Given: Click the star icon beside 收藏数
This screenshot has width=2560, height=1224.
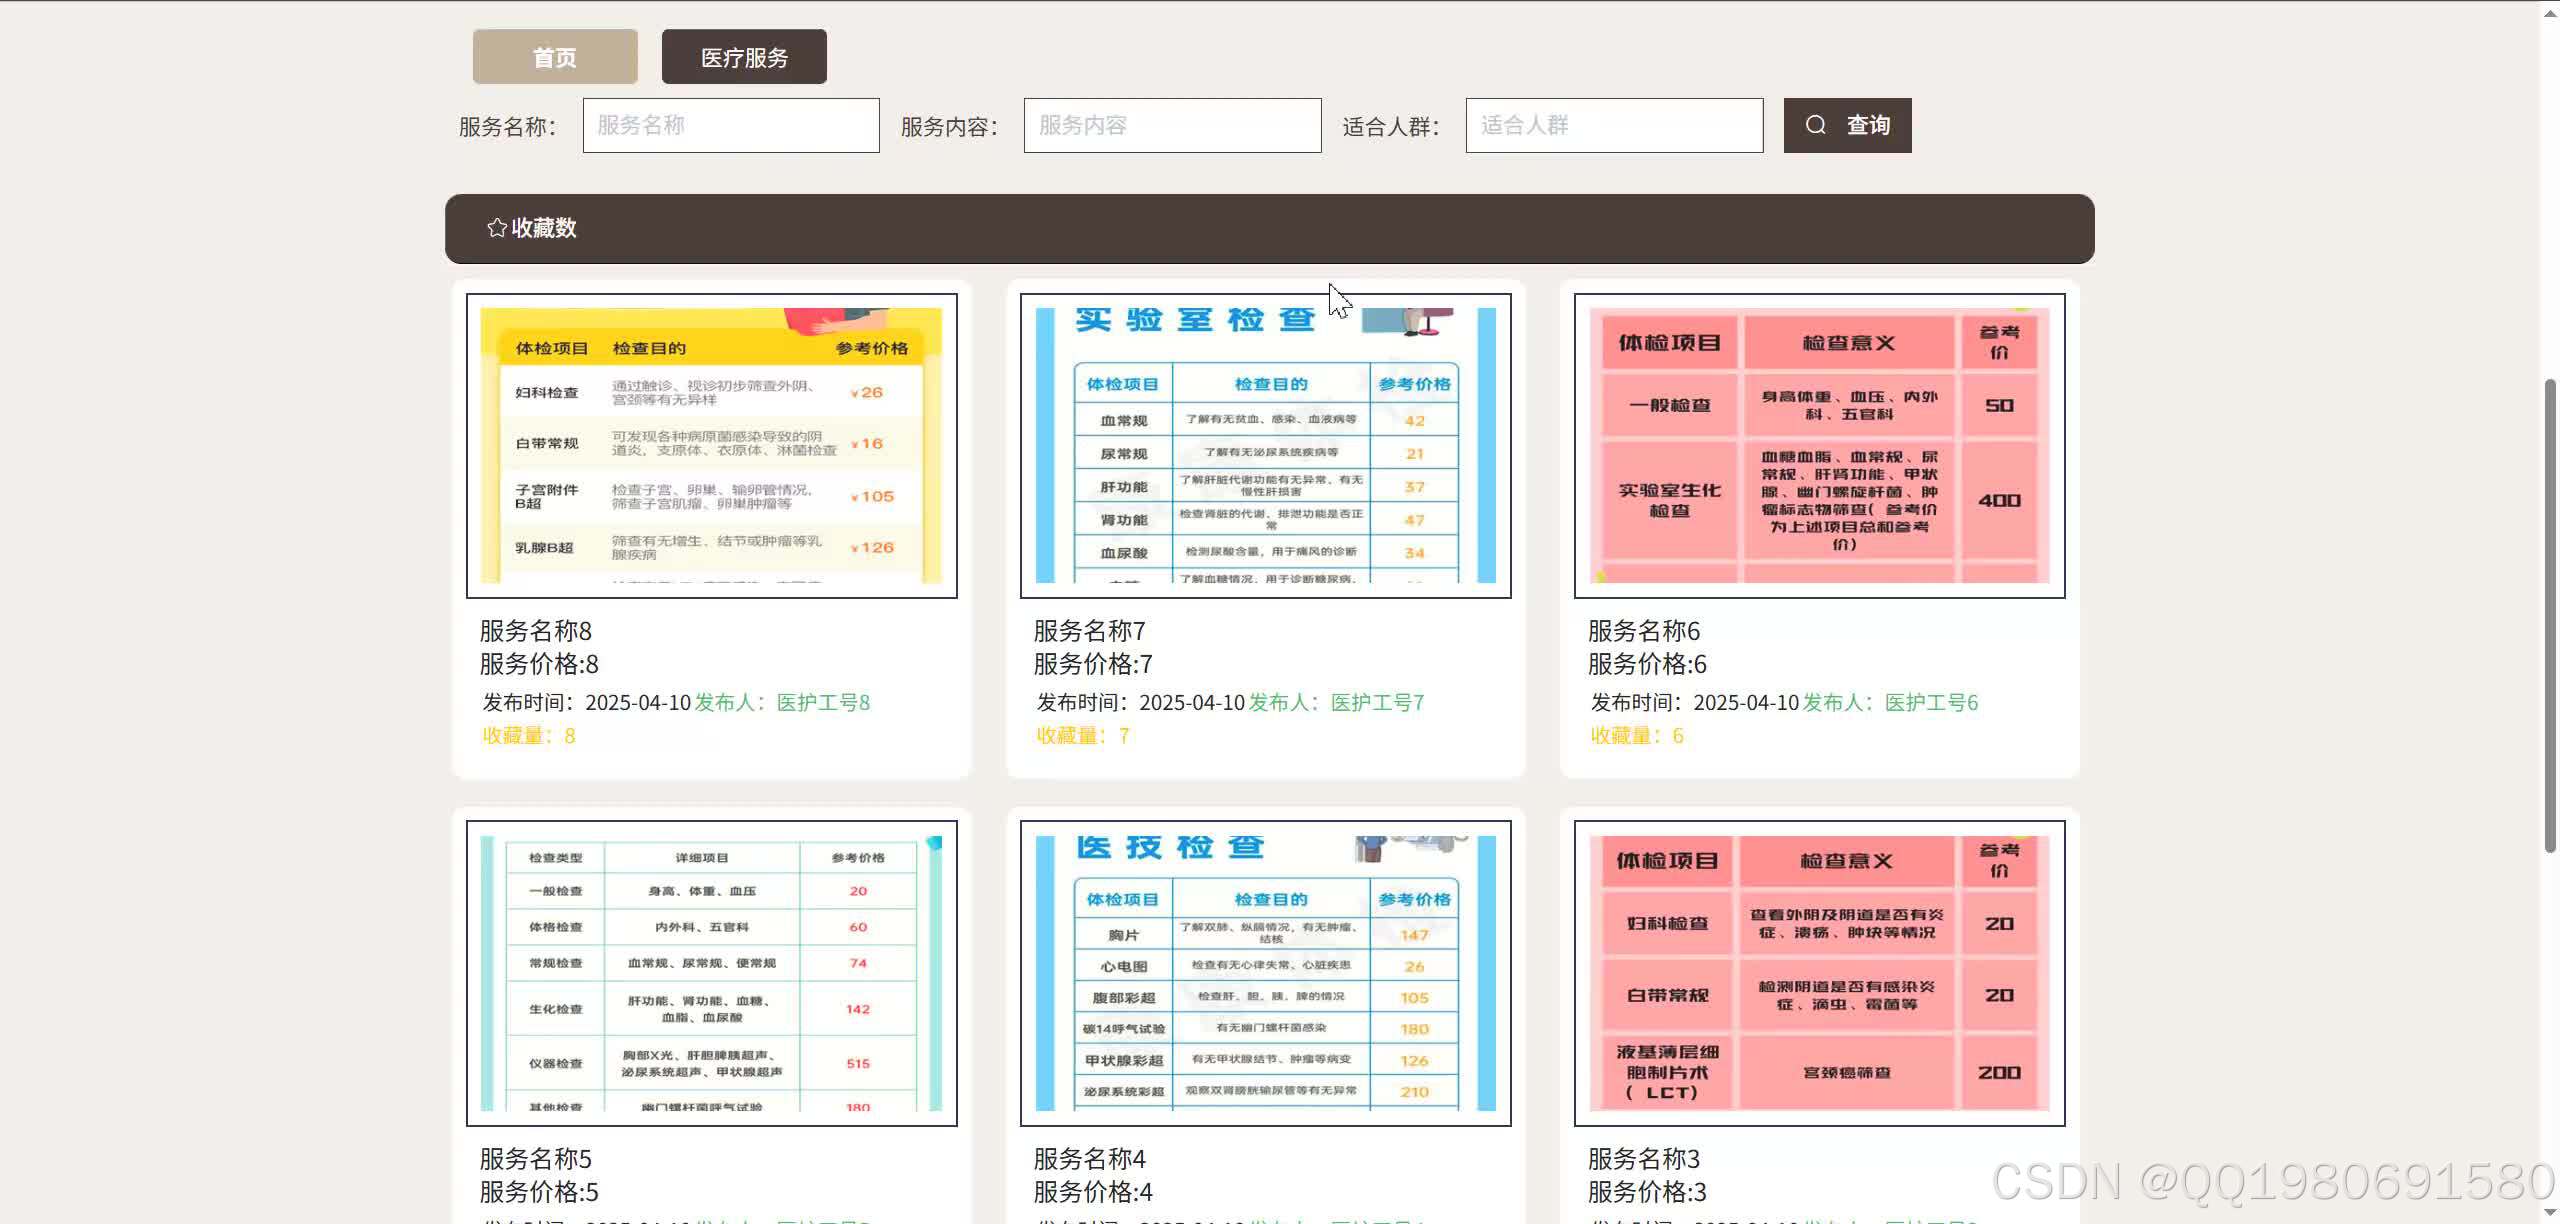Looking at the screenshot, I should pos(495,228).
